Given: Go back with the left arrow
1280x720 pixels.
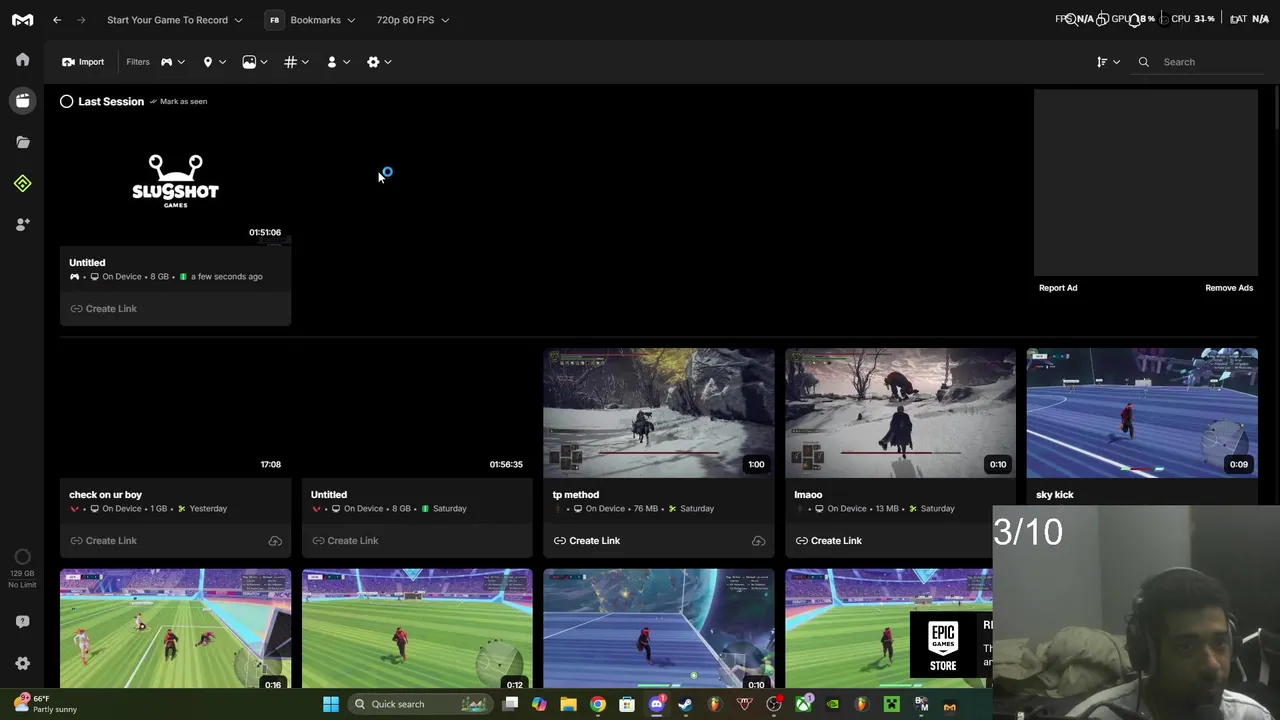Looking at the screenshot, I should click(57, 20).
